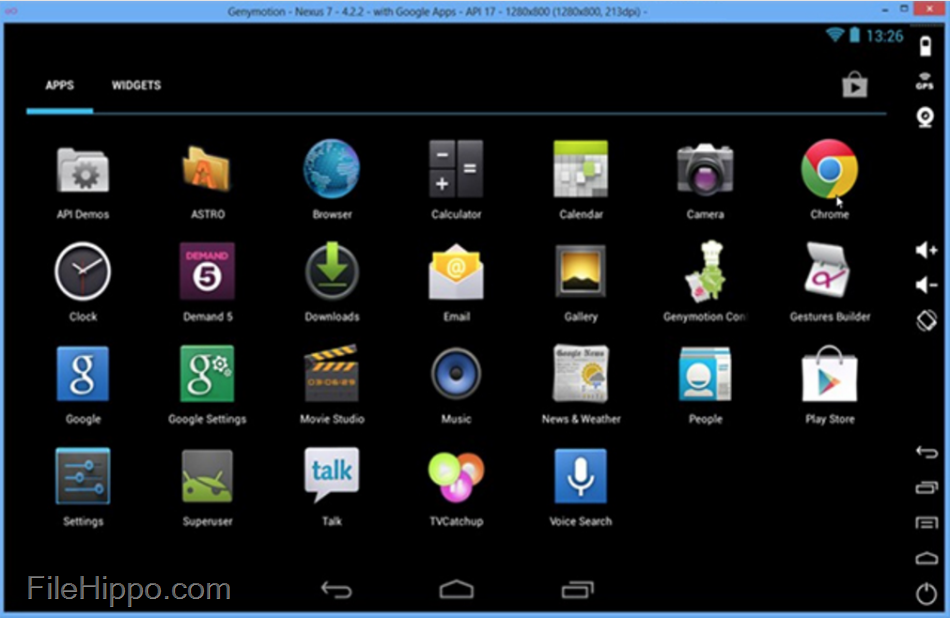Open Genymotion GPS widget in sidebar
950x618 pixels.
(925, 81)
